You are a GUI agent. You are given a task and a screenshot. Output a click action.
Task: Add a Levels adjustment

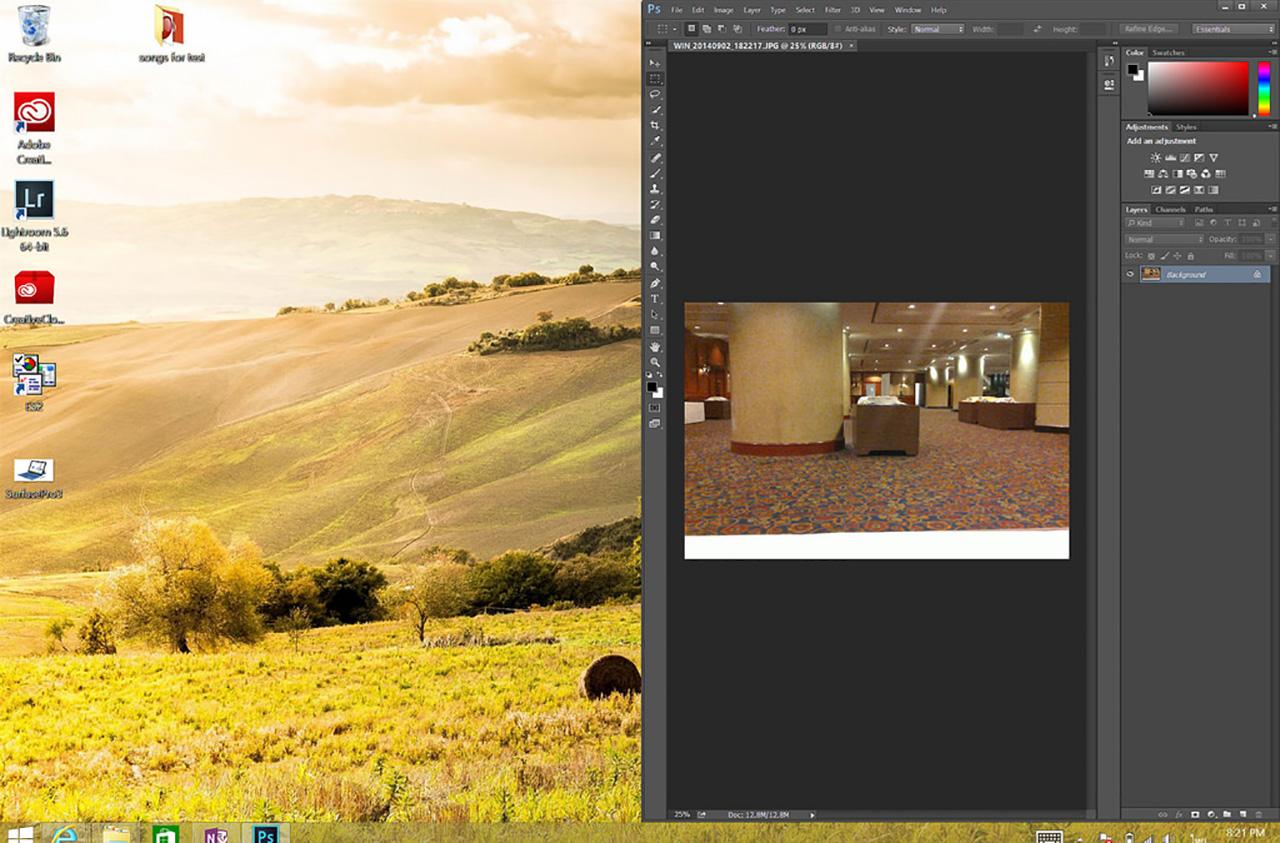(x=1170, y=158)
